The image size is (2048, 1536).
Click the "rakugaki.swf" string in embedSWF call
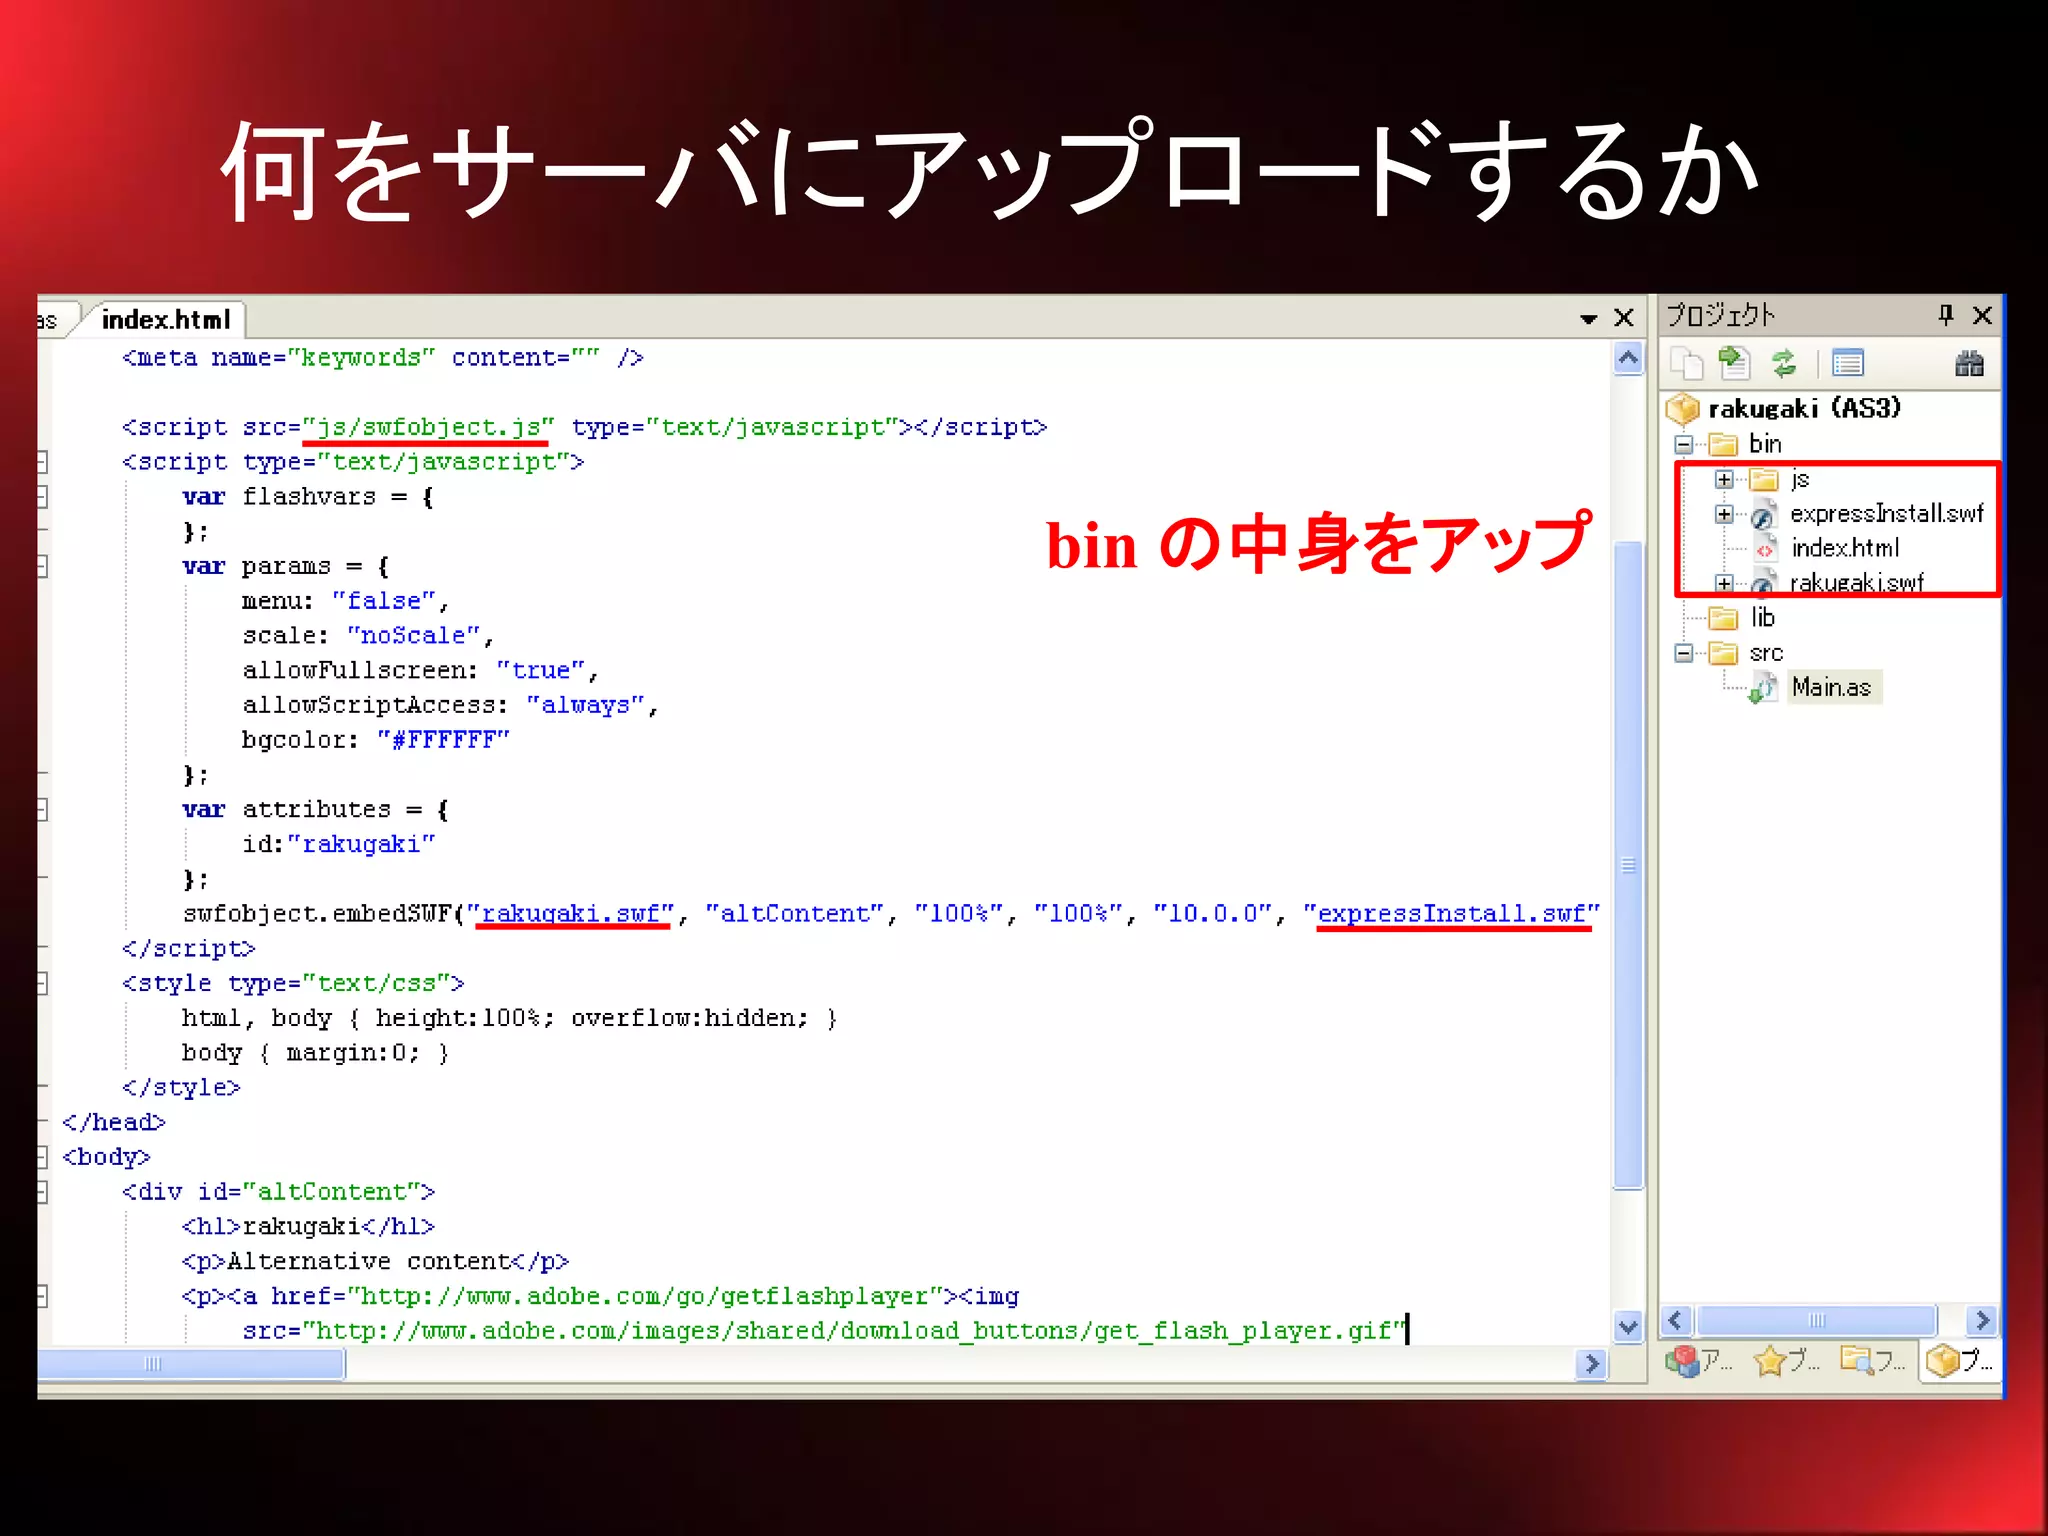571,914
